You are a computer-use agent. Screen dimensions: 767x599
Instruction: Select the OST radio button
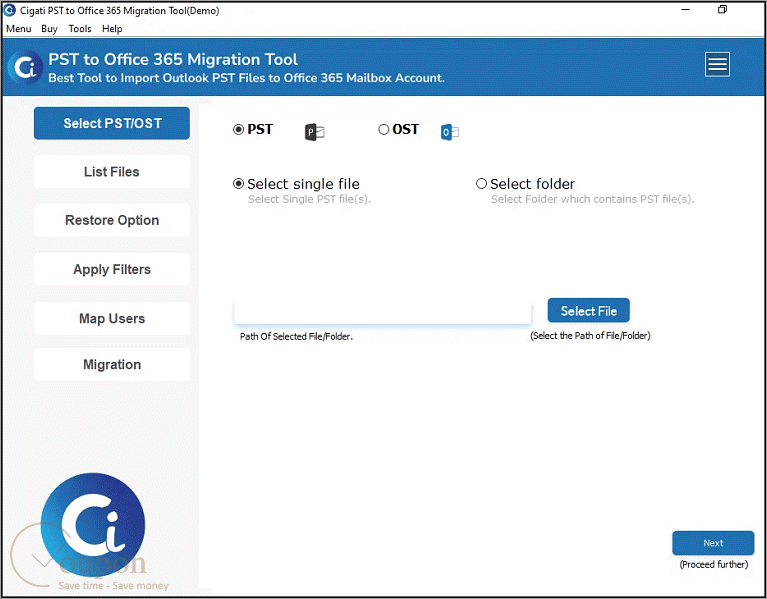coord(384,129)
